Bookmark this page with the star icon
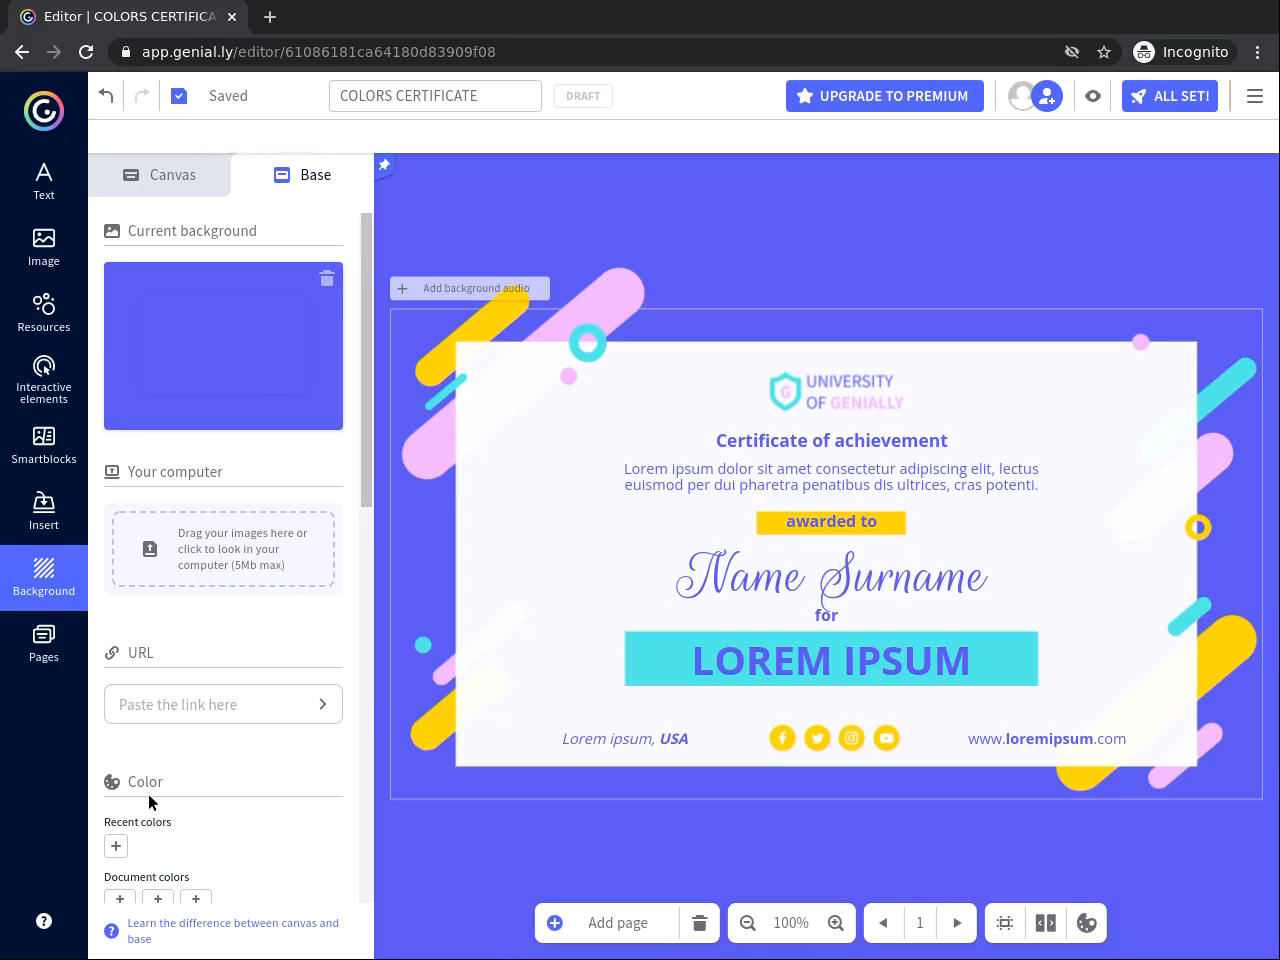1280x960 pixels. [1104, 52]
